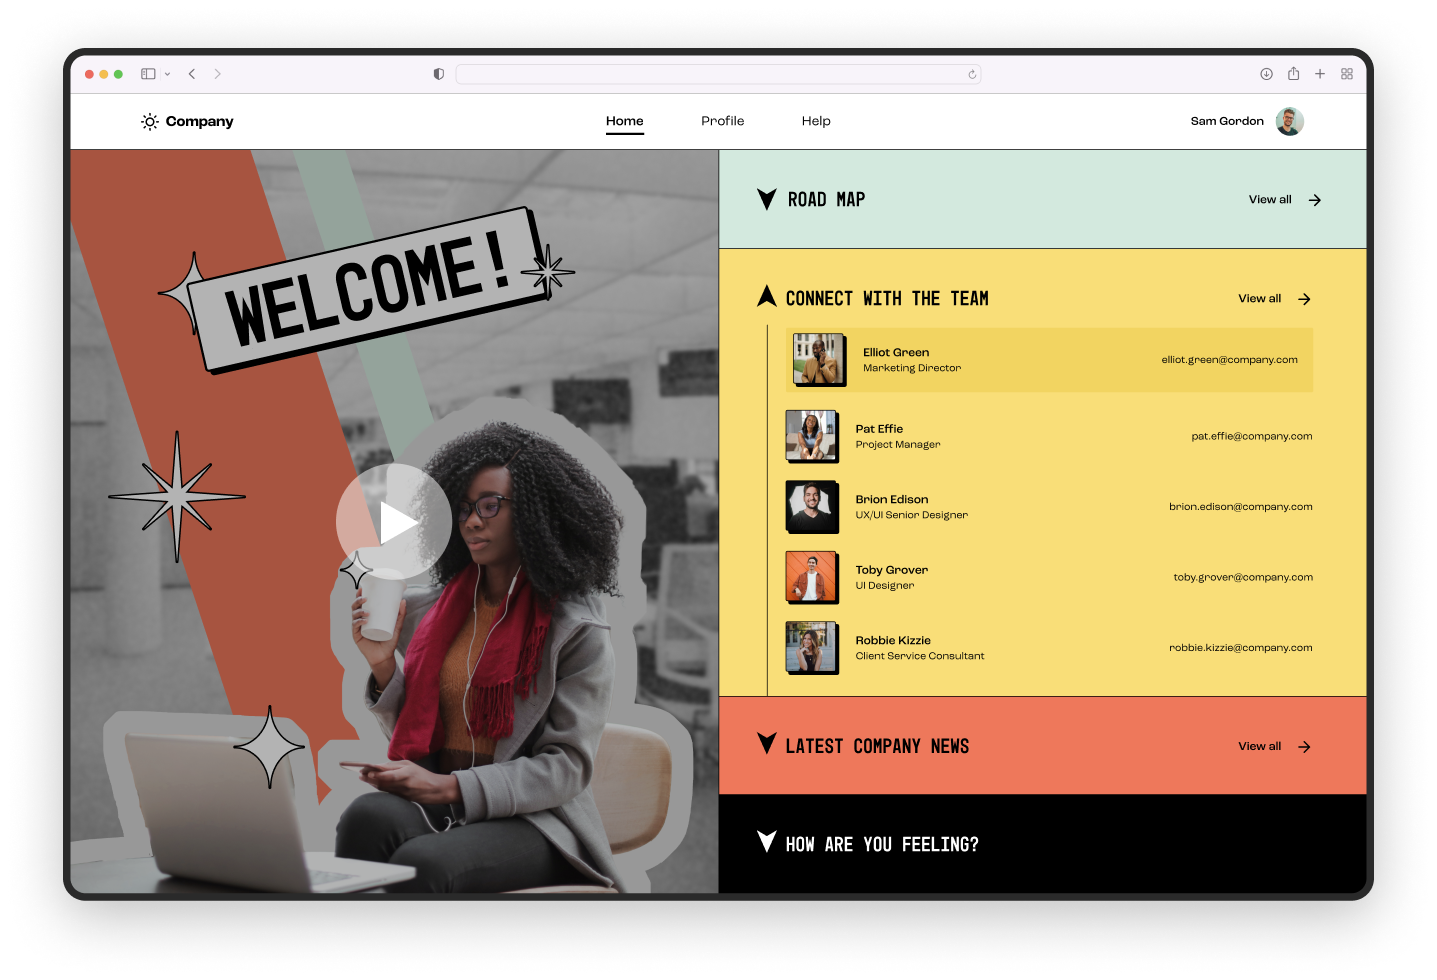The width and height of the screenshot is (1437, 980).
Task: Click elliot.green@company.com email
Action: tap(1230, 360)
